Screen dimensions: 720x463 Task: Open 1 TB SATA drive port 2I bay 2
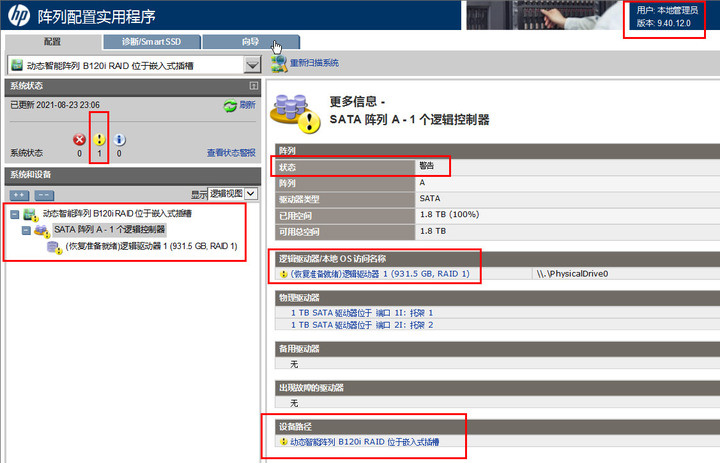(362, 325)
